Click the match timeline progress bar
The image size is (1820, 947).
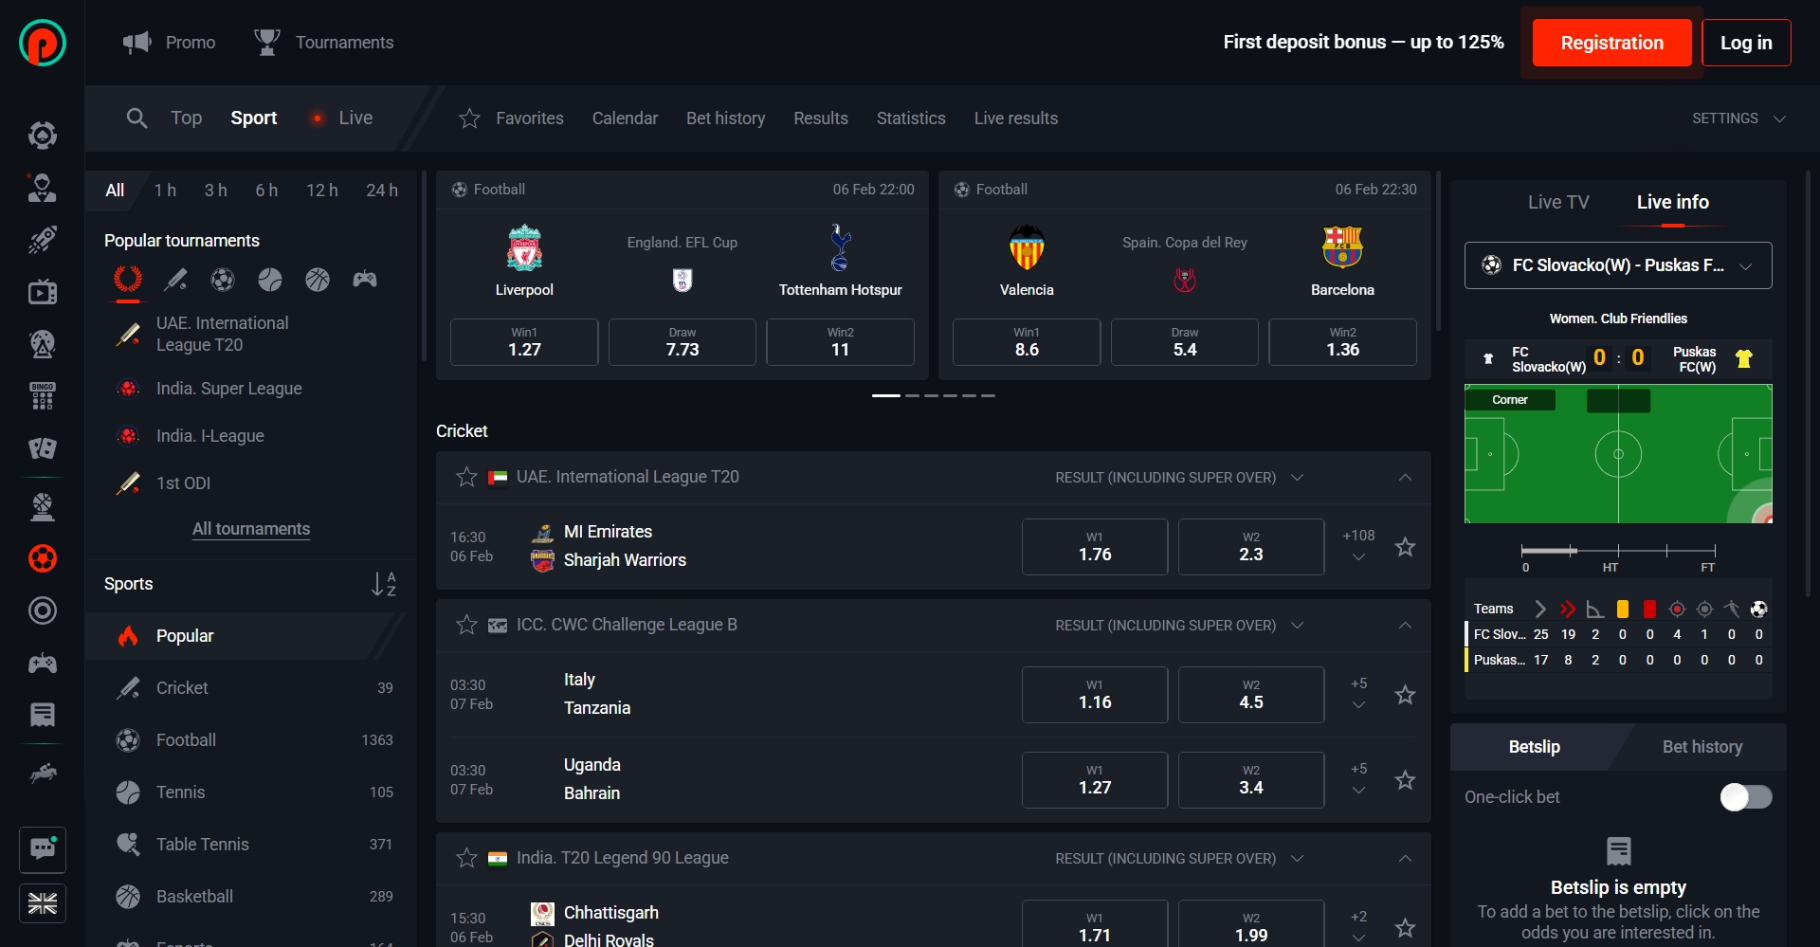tap(1618, 551)
